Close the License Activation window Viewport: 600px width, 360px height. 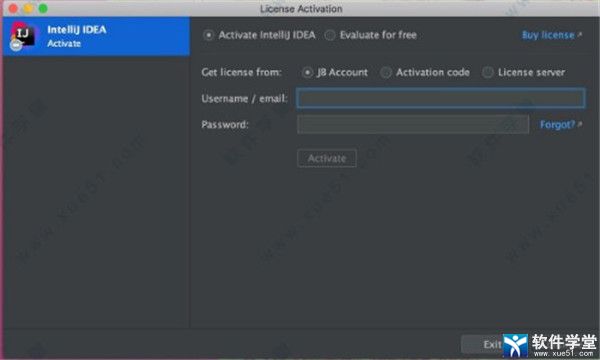tap(13, 8)
